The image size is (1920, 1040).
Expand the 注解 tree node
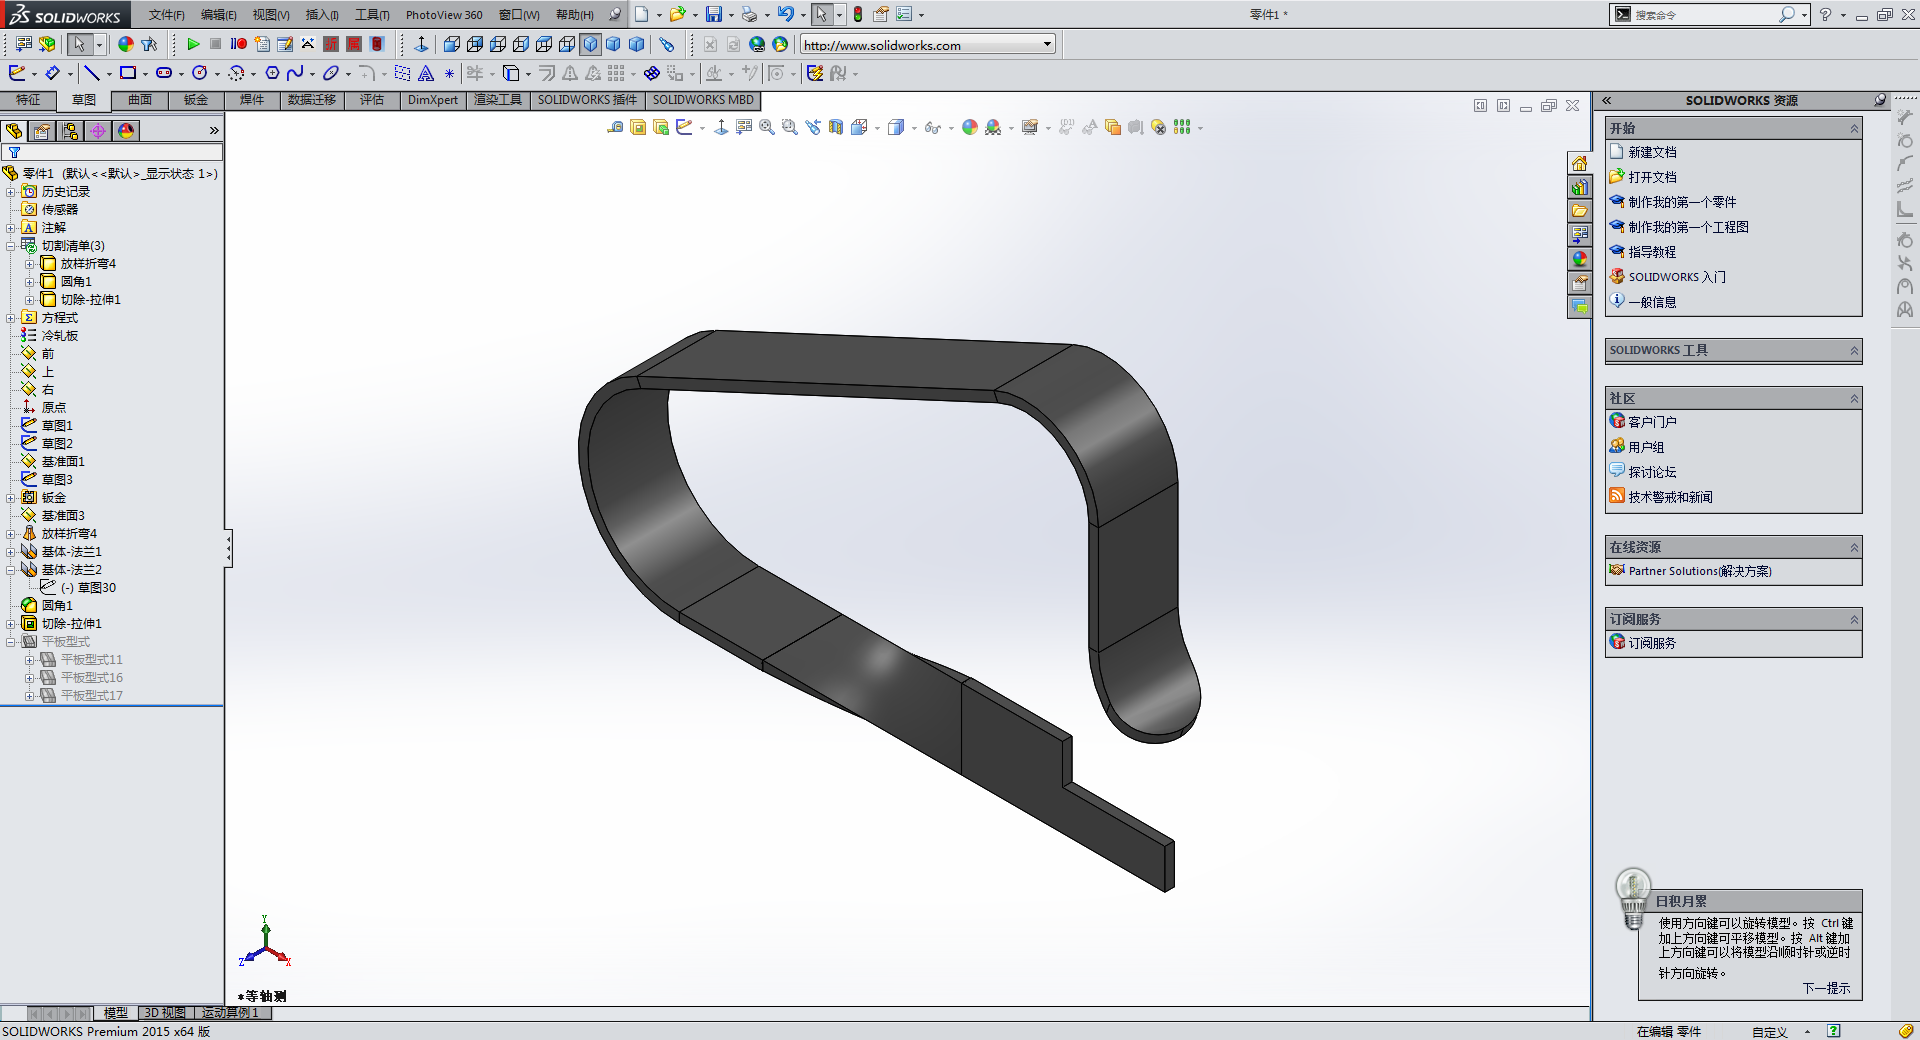coord(11,228)
